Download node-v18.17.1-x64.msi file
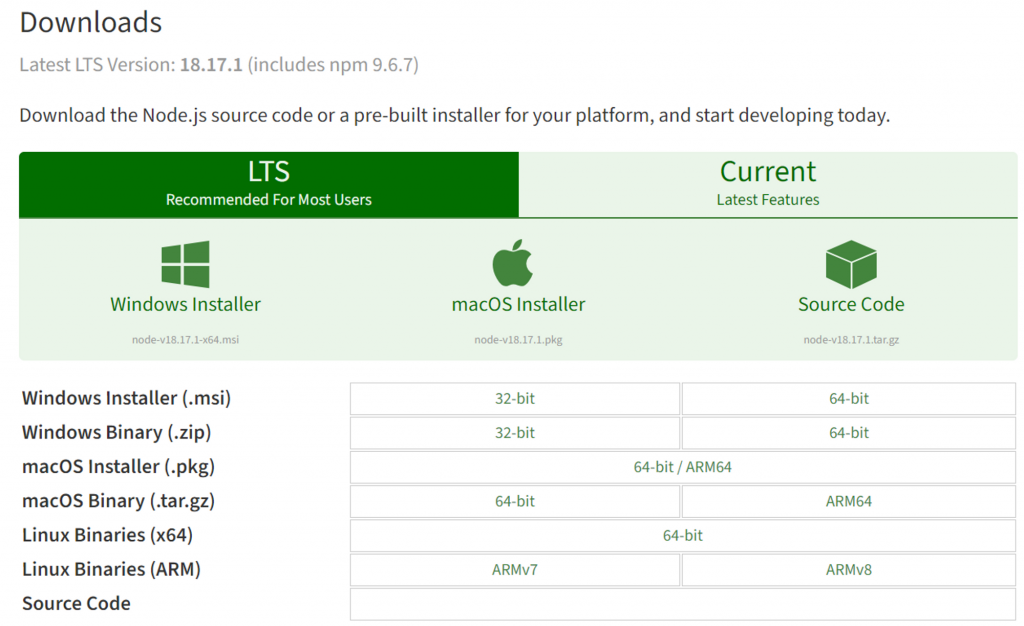Viewport: 1024px width, 626px height. point(185,339)
